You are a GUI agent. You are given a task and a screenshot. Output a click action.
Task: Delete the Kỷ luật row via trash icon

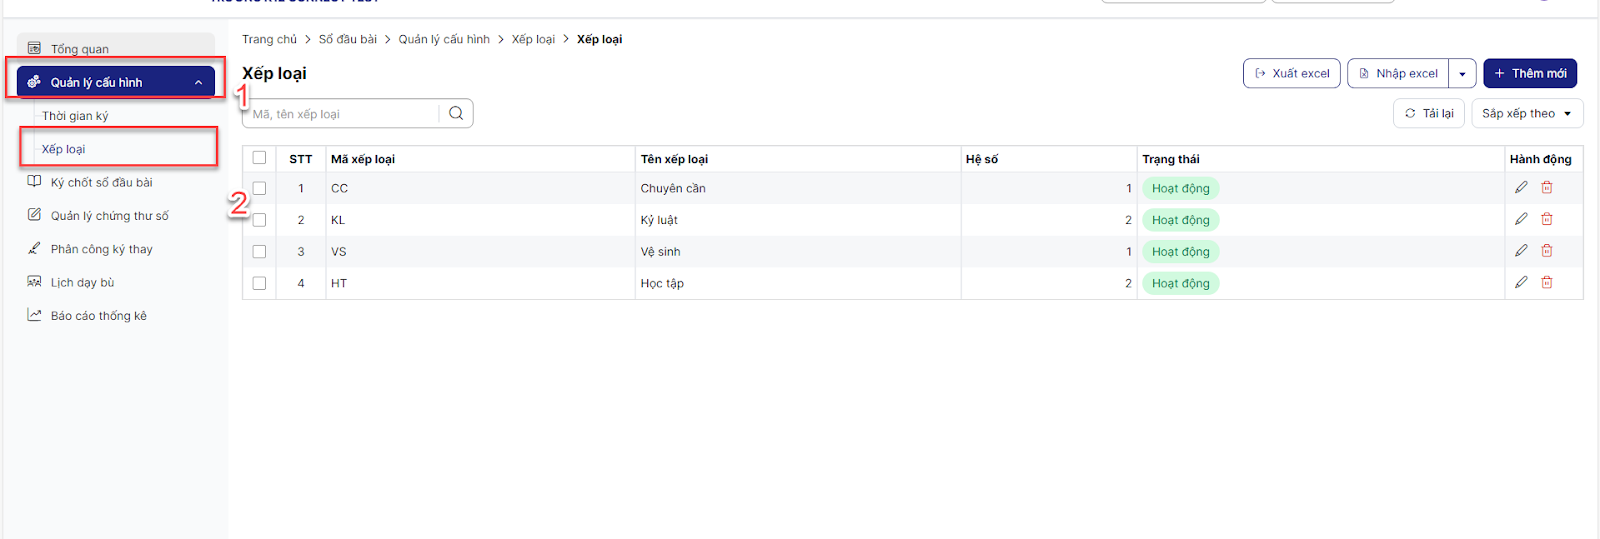pos(1547,219)
